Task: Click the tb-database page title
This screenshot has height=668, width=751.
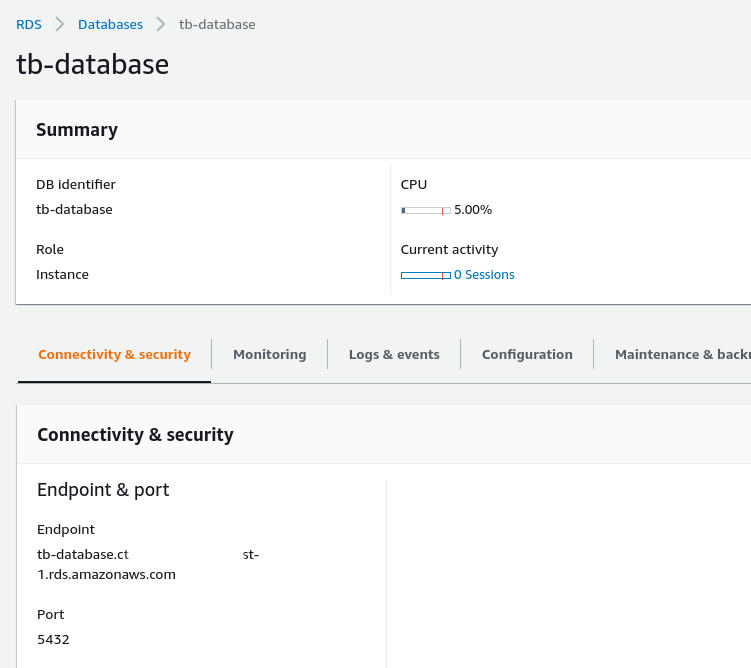Action: point(93,65)
